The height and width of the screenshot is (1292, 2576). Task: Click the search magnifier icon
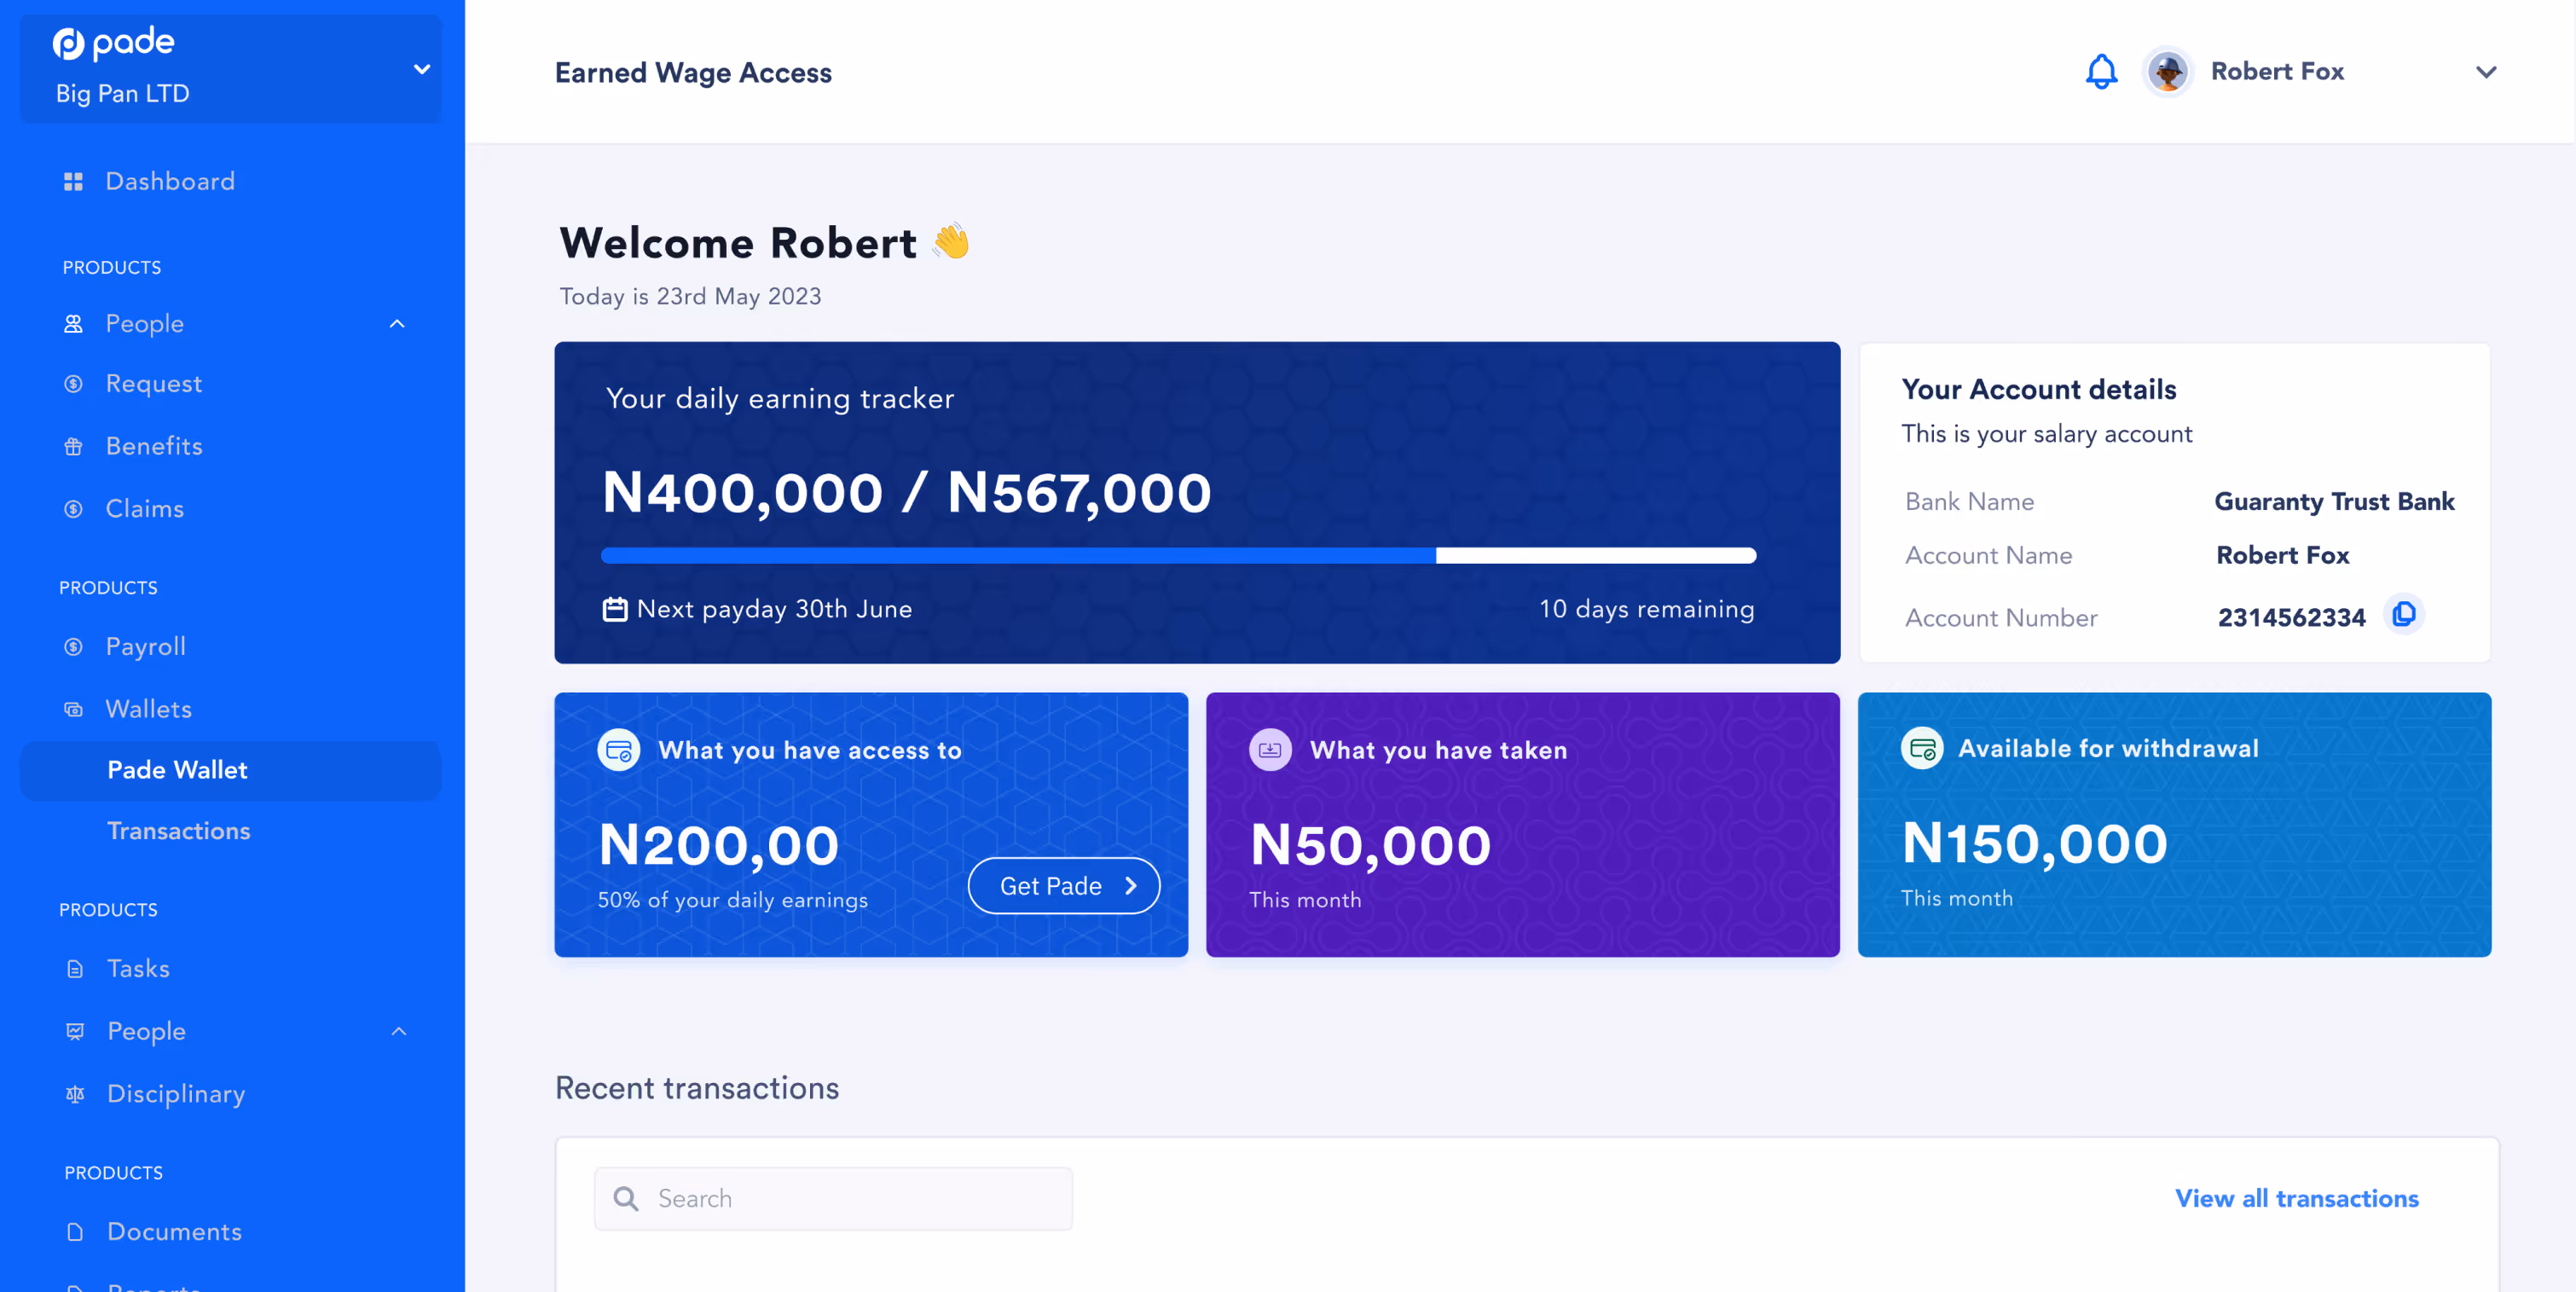[626, 1199]
